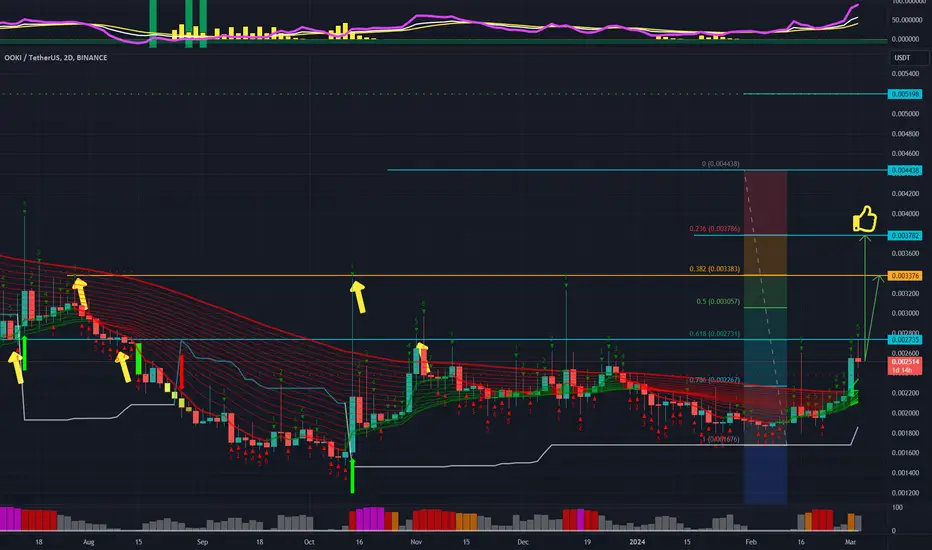The width and height of the screenshot is (932, 550).
Task: Click the 0.003200 price axis value
Action: point(905,293)
